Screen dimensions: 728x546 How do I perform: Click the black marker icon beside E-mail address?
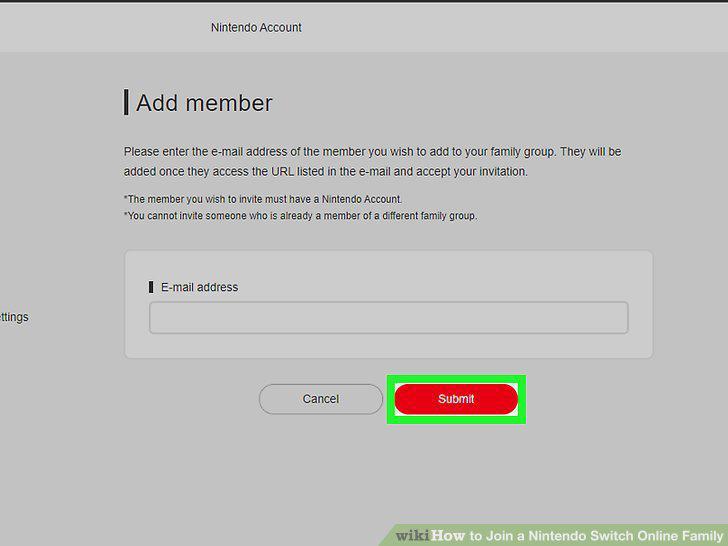(151, 287)
